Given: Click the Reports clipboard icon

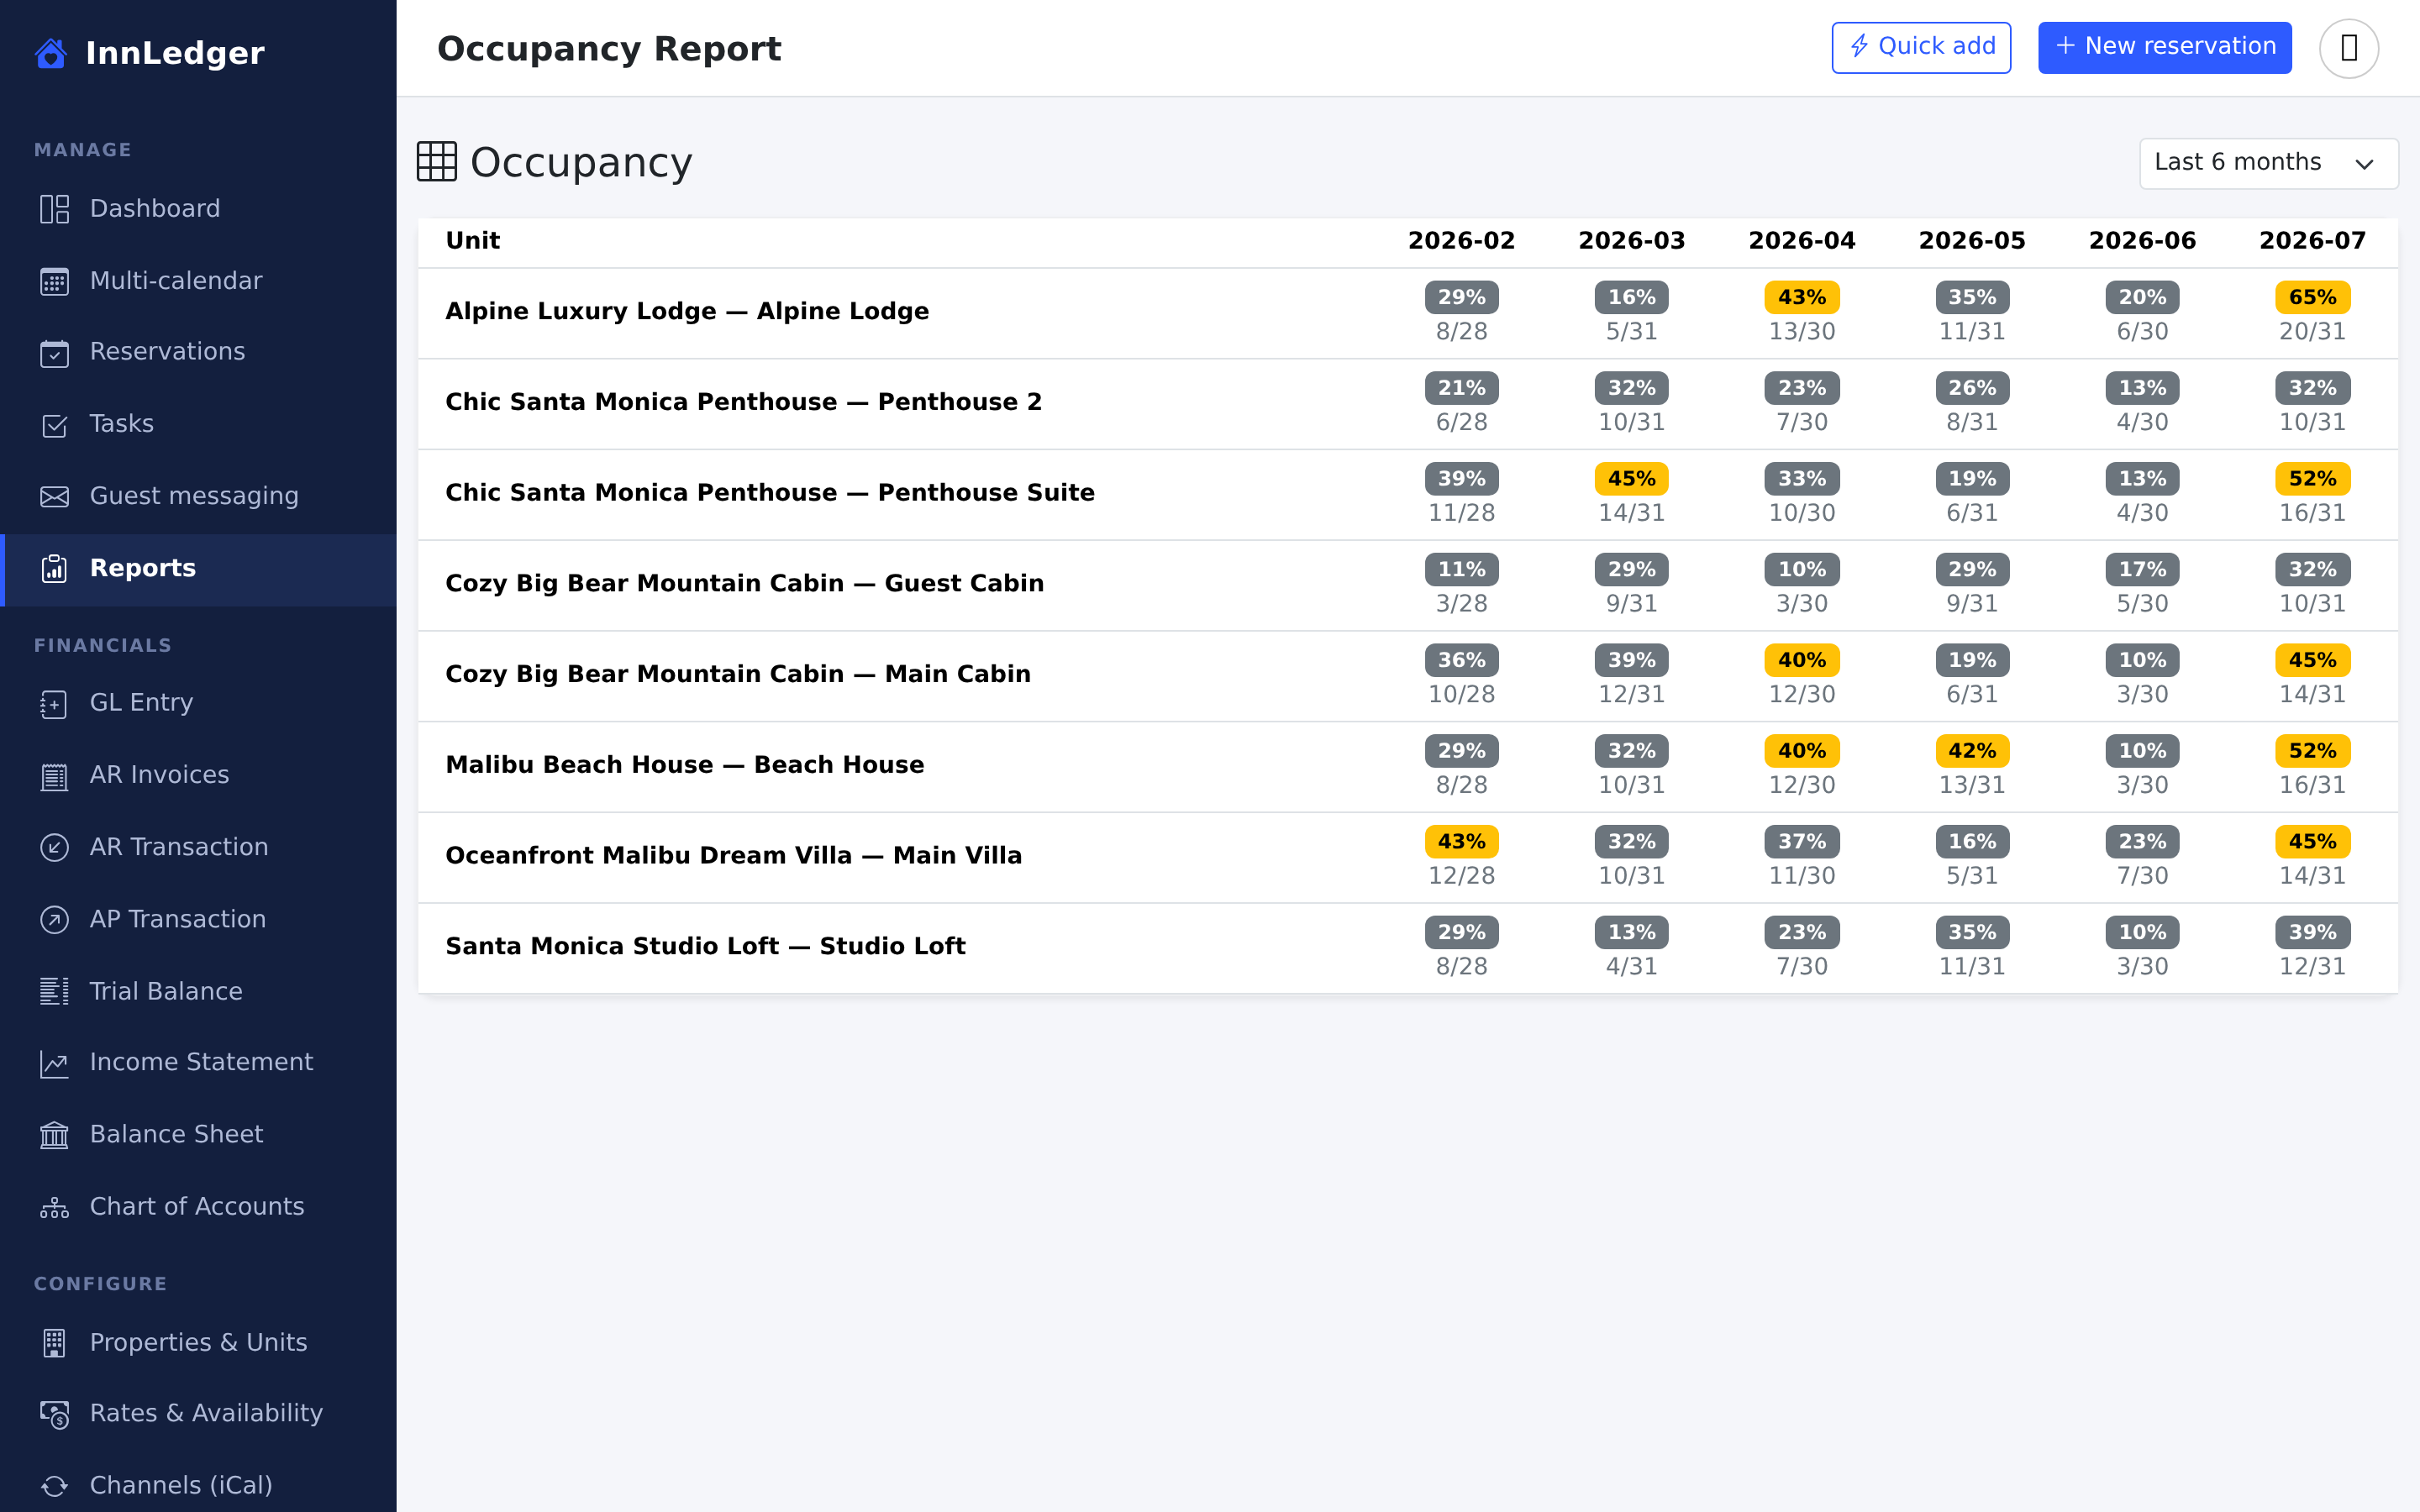Looking at the screenshot, I should (x=54, y=568).
